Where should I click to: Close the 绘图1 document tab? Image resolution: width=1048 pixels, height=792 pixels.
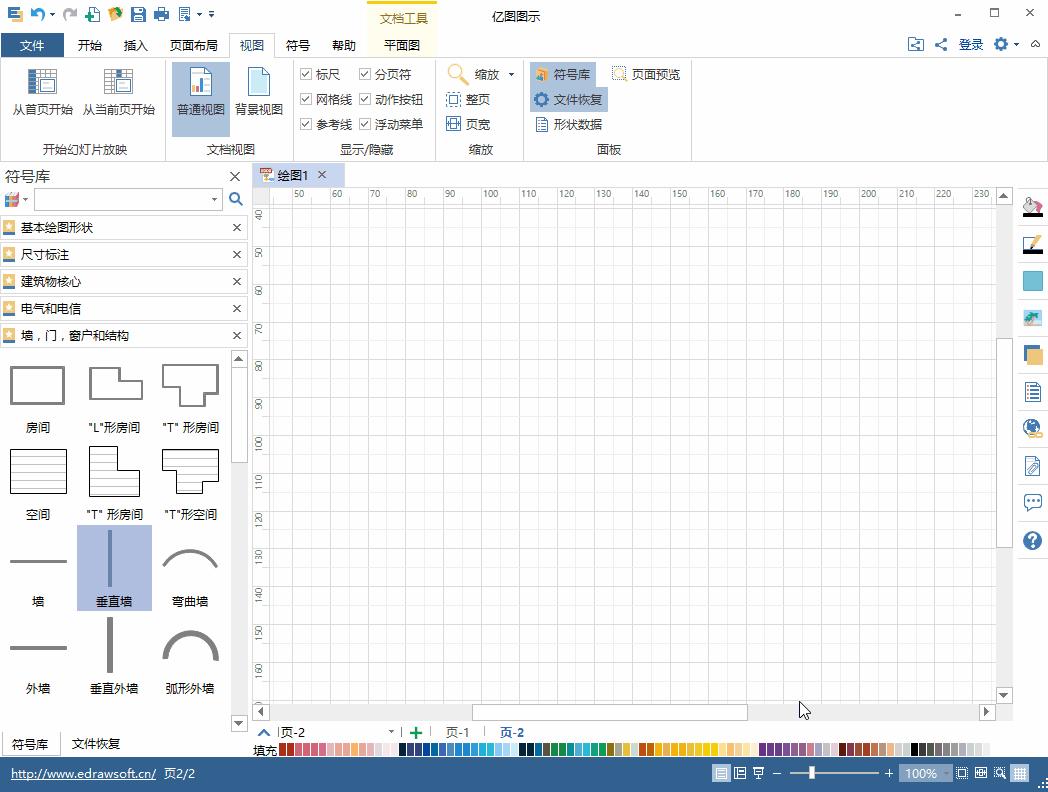[322, 174]
